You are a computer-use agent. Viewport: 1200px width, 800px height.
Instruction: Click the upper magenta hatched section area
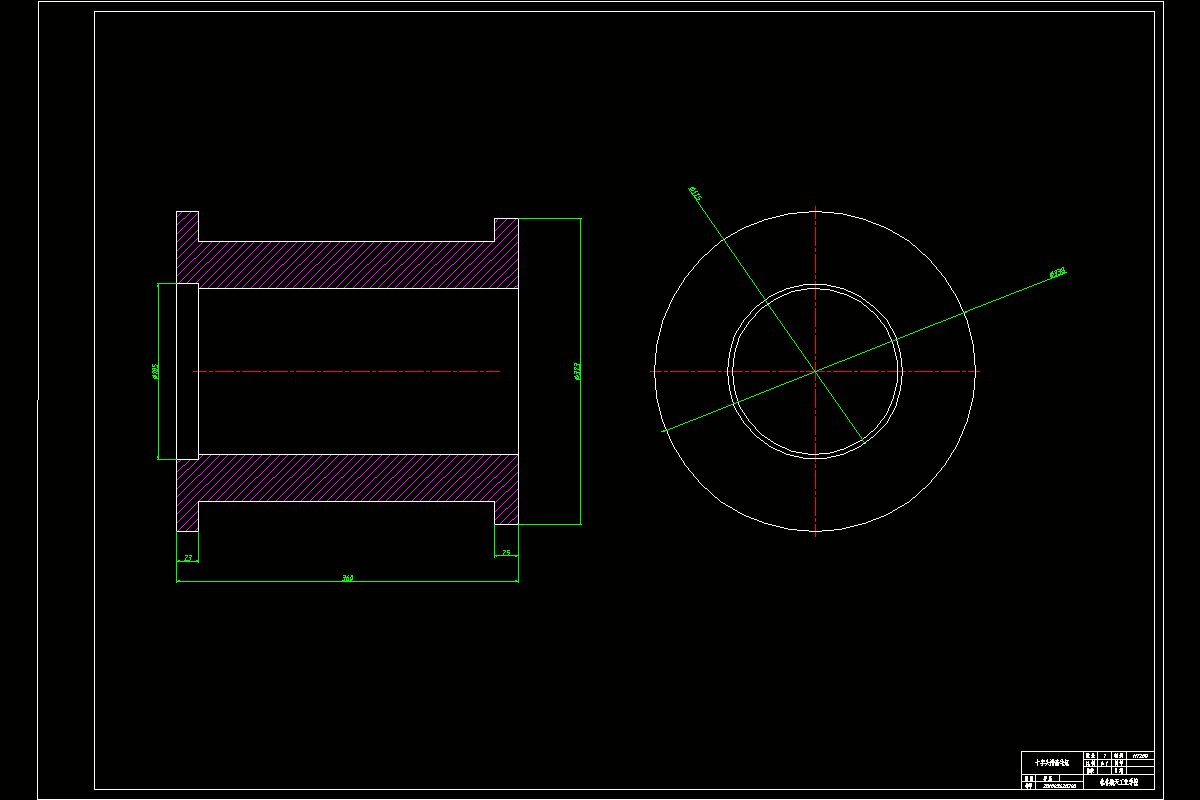(347, 265)
